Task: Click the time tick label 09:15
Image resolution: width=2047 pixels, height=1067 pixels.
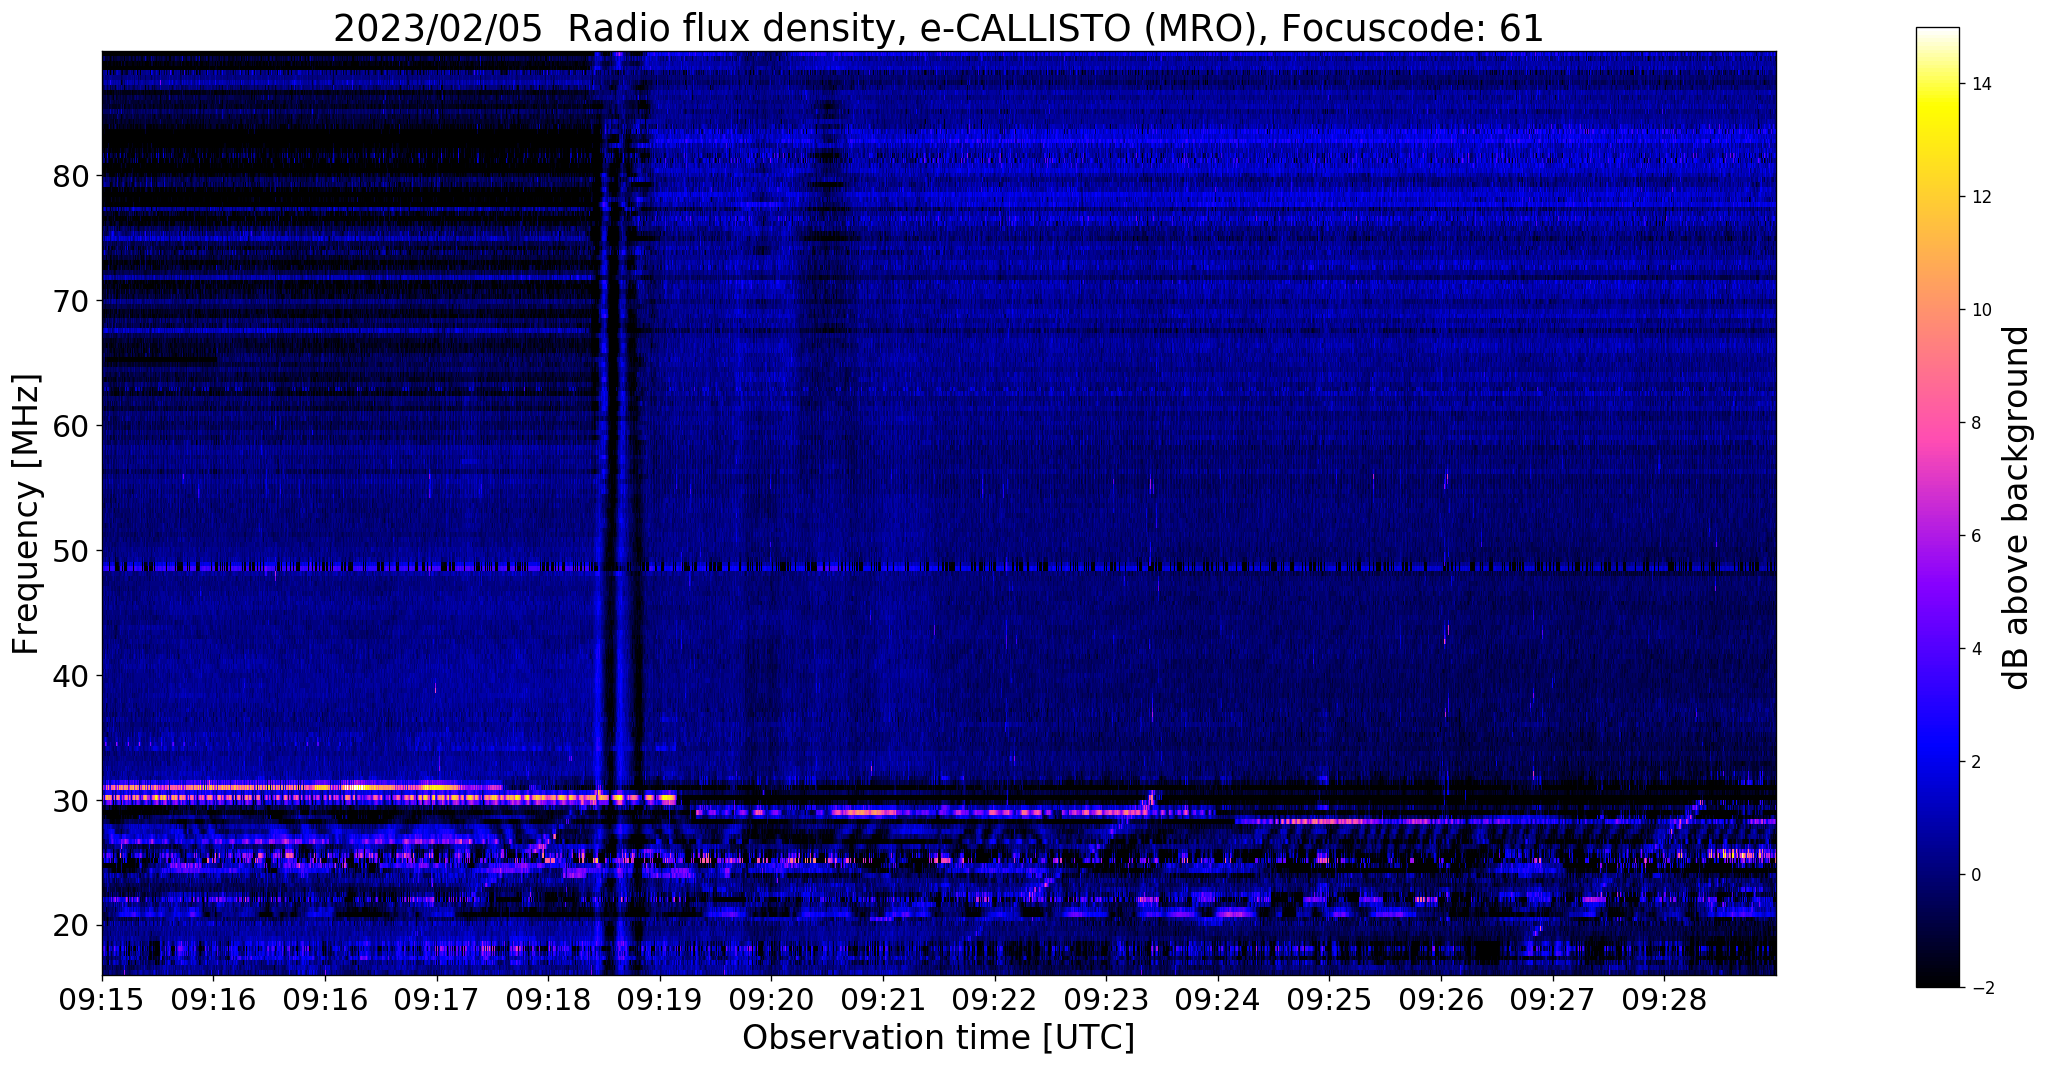Action: [102, 1001]
